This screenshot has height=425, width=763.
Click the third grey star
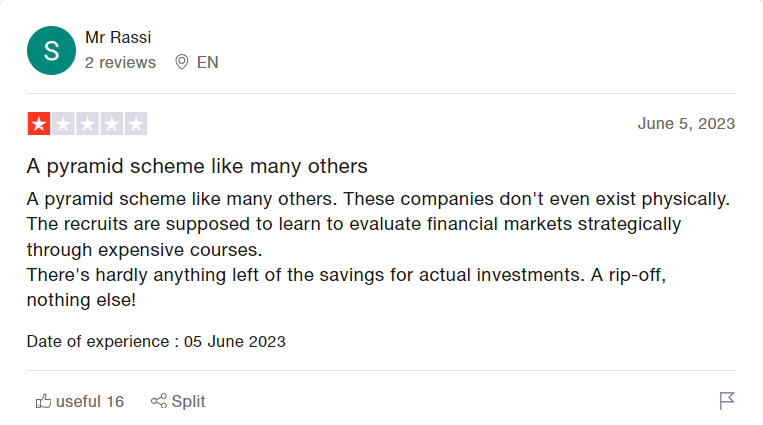(88, 124)
